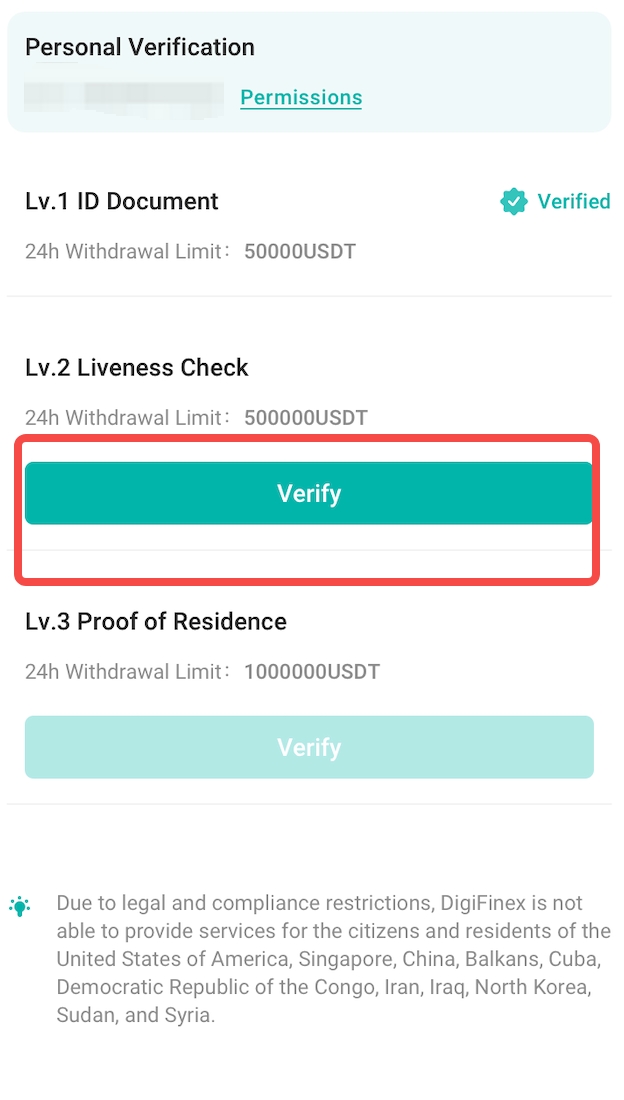Select the Lv.1 ID Document section header
The image size is (624, 1100).
point(121,201)
